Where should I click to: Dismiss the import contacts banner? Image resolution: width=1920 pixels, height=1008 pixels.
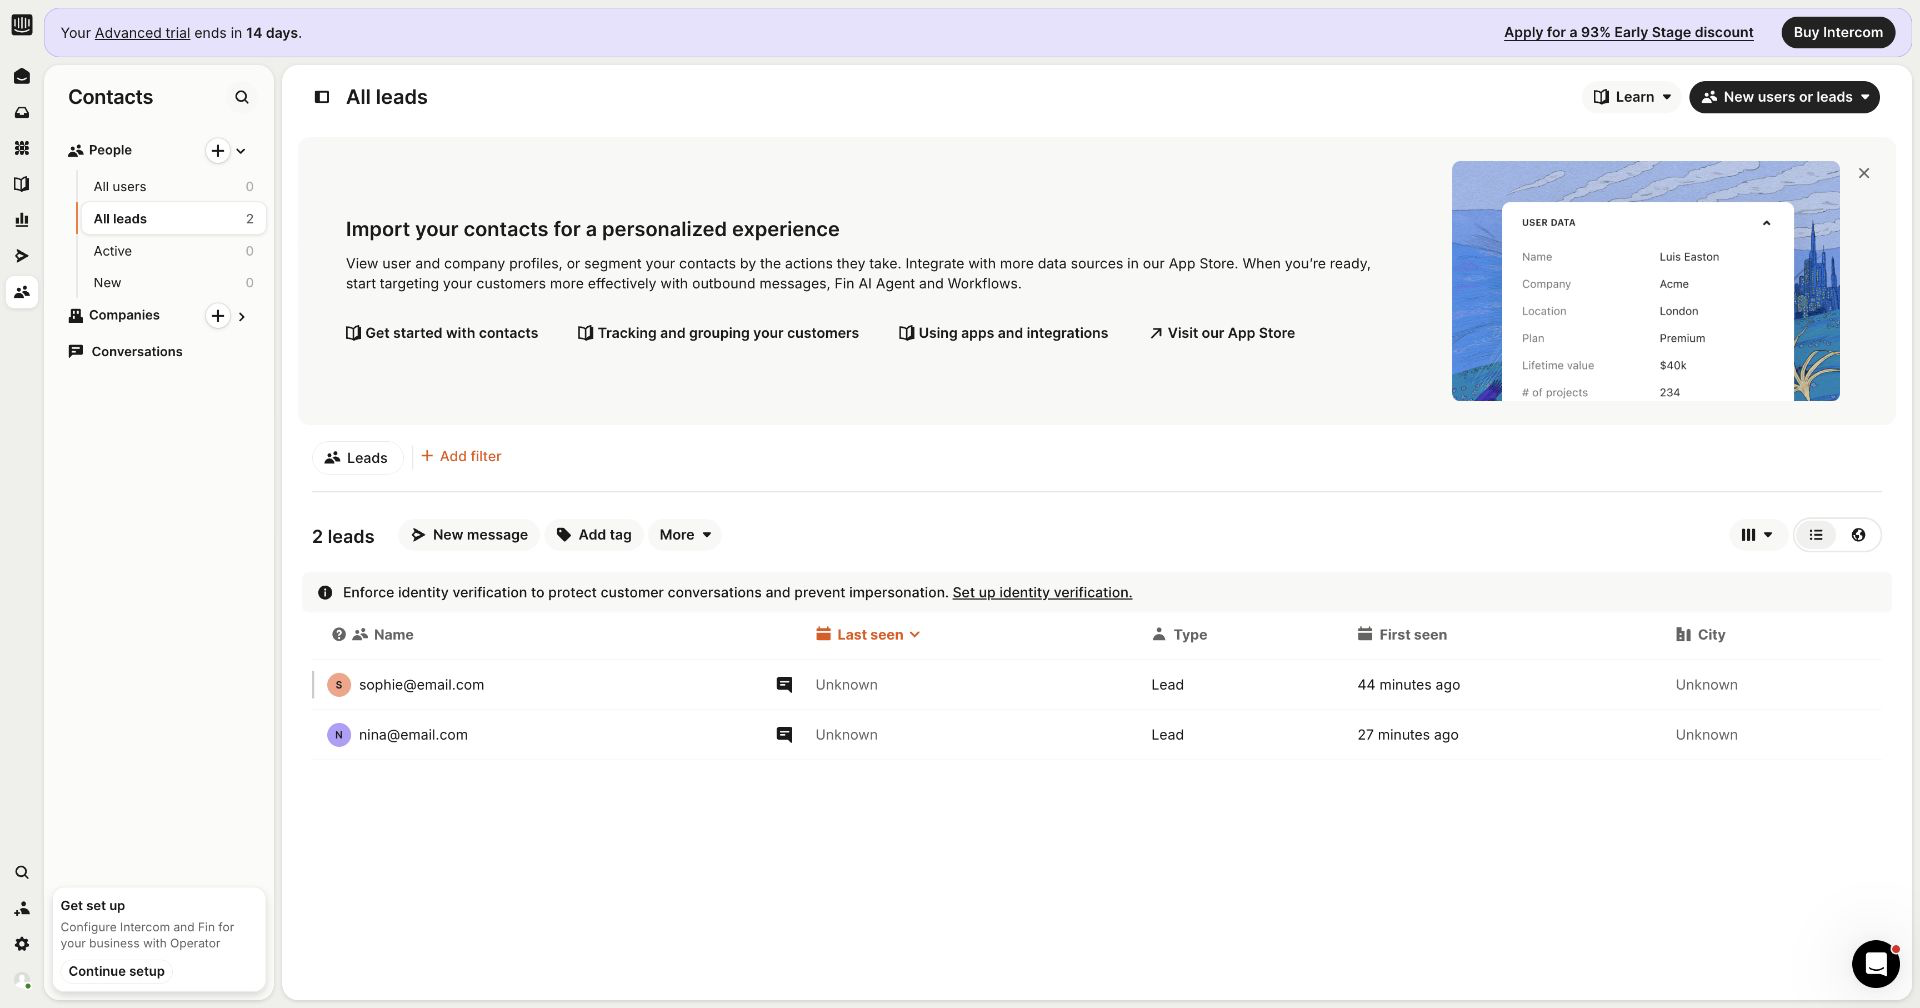(1864, 173)
